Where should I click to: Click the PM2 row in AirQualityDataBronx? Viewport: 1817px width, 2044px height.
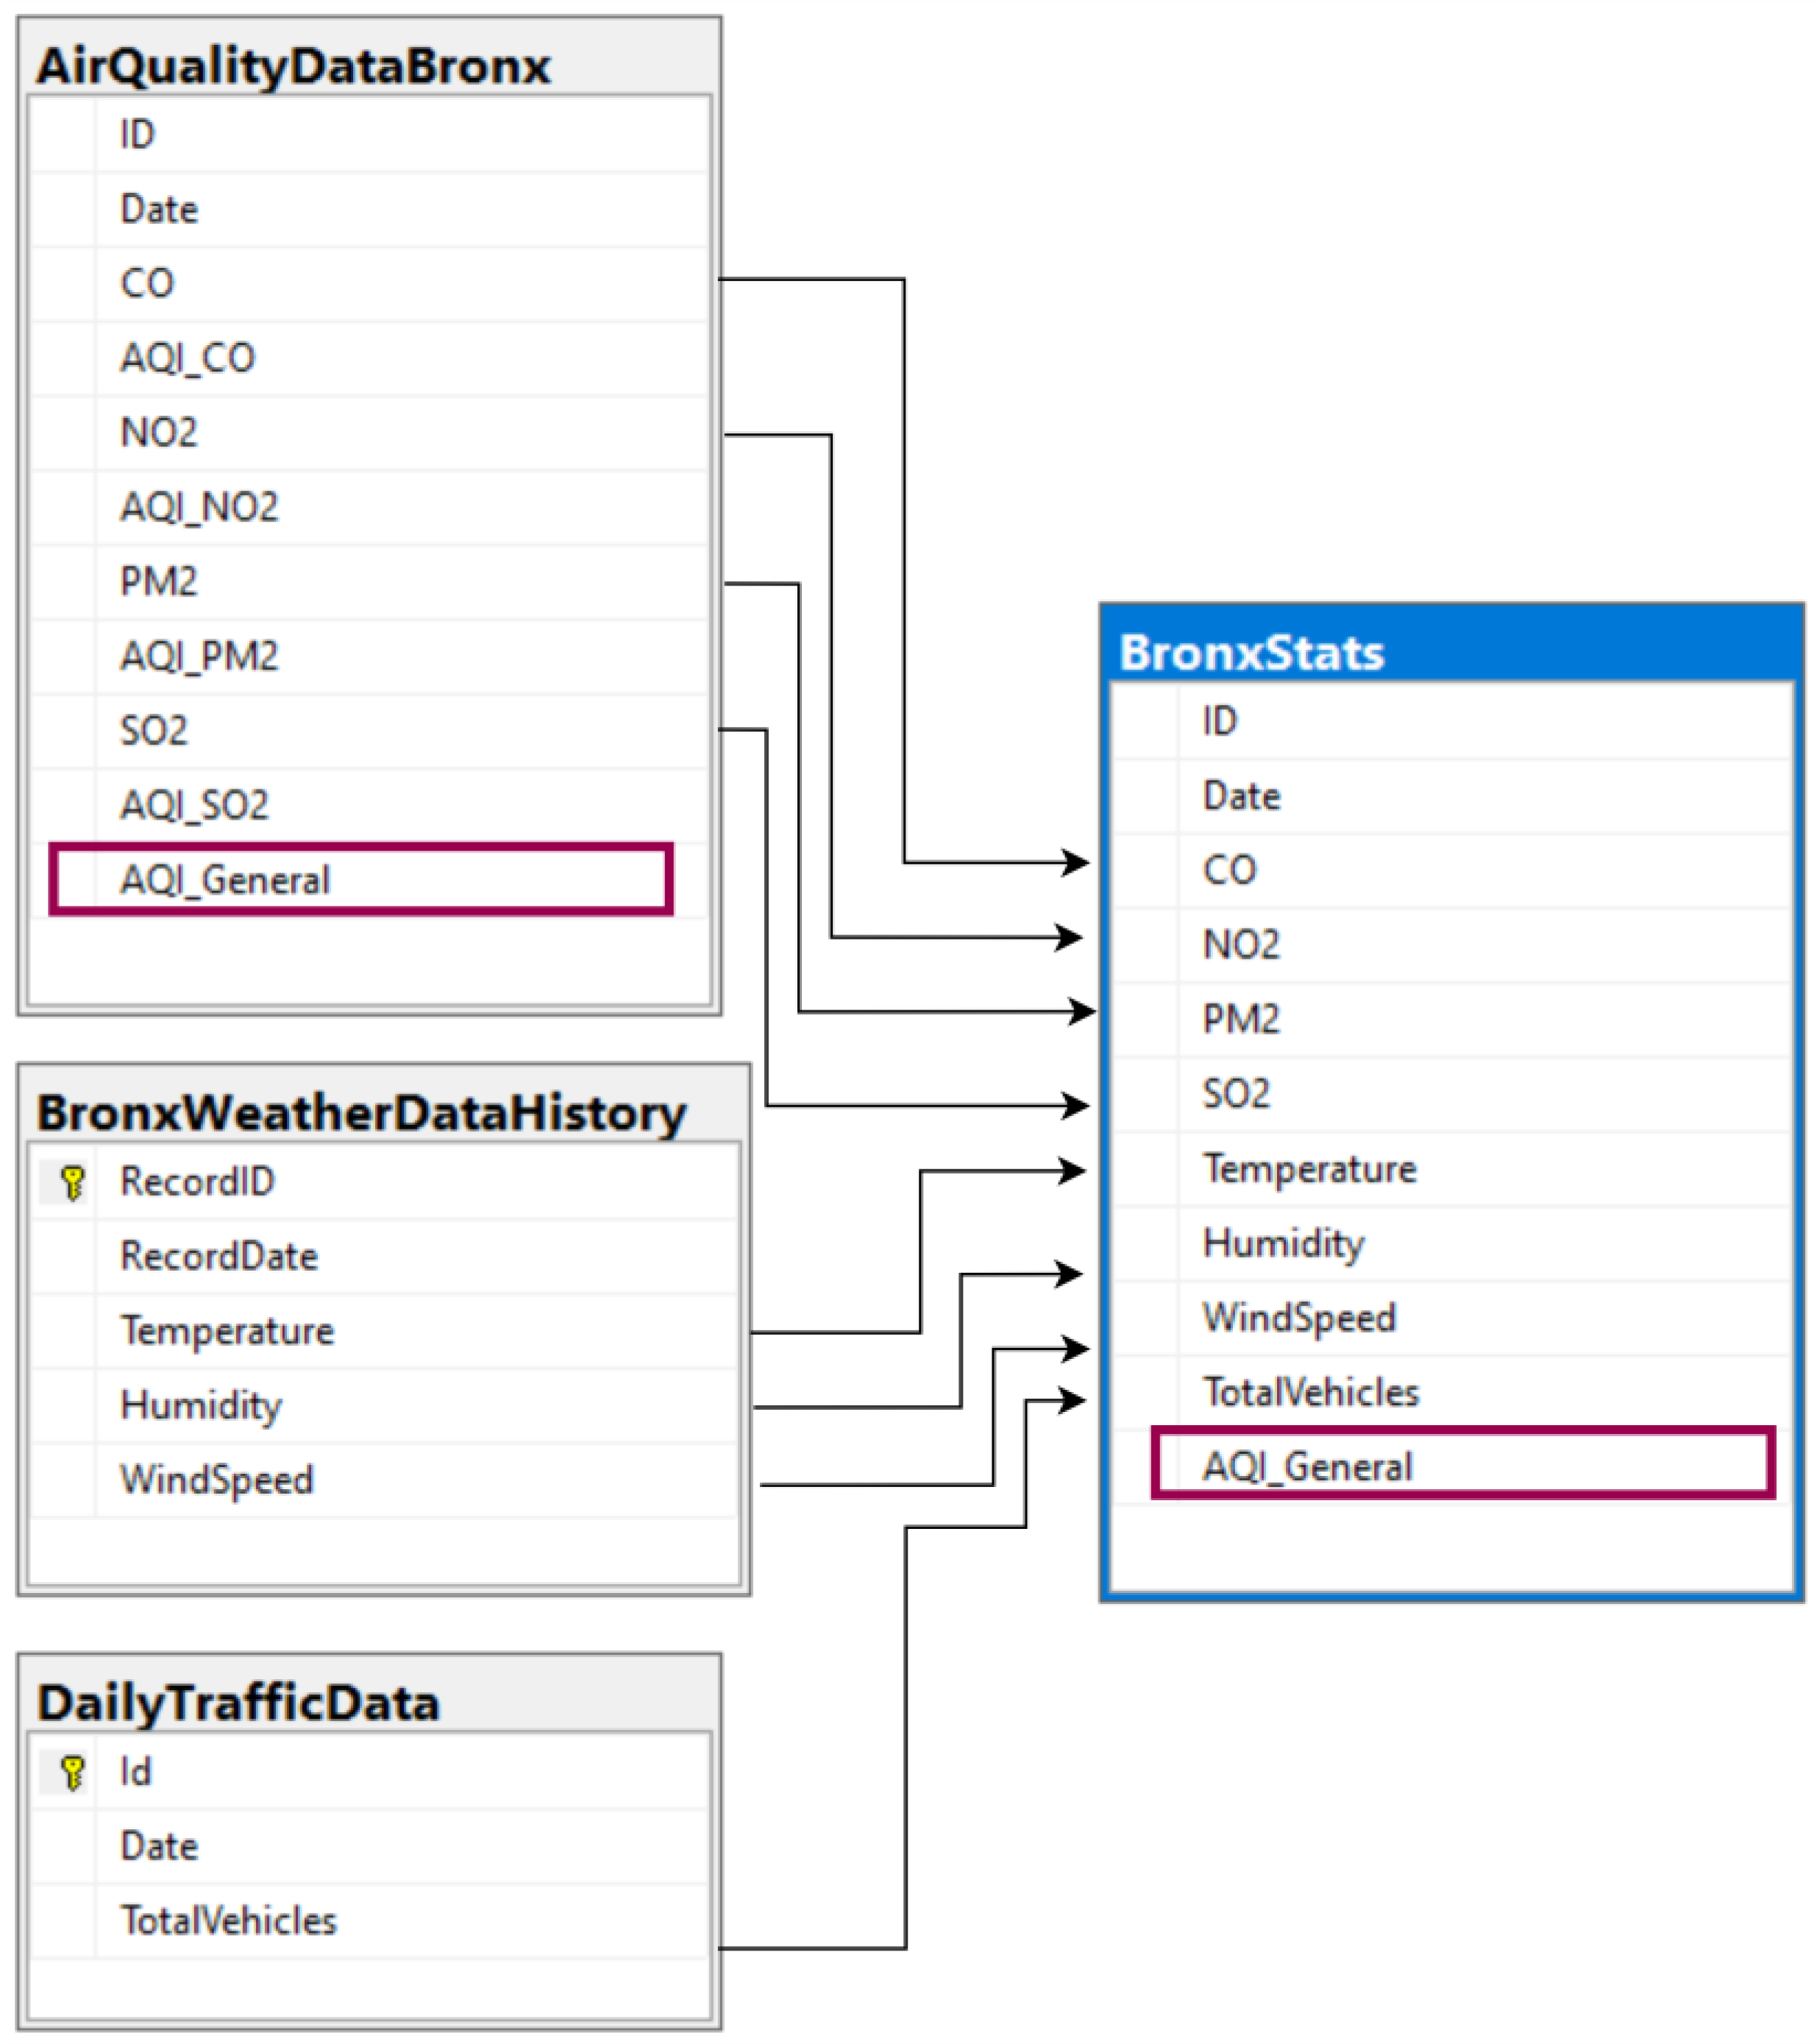159,582
